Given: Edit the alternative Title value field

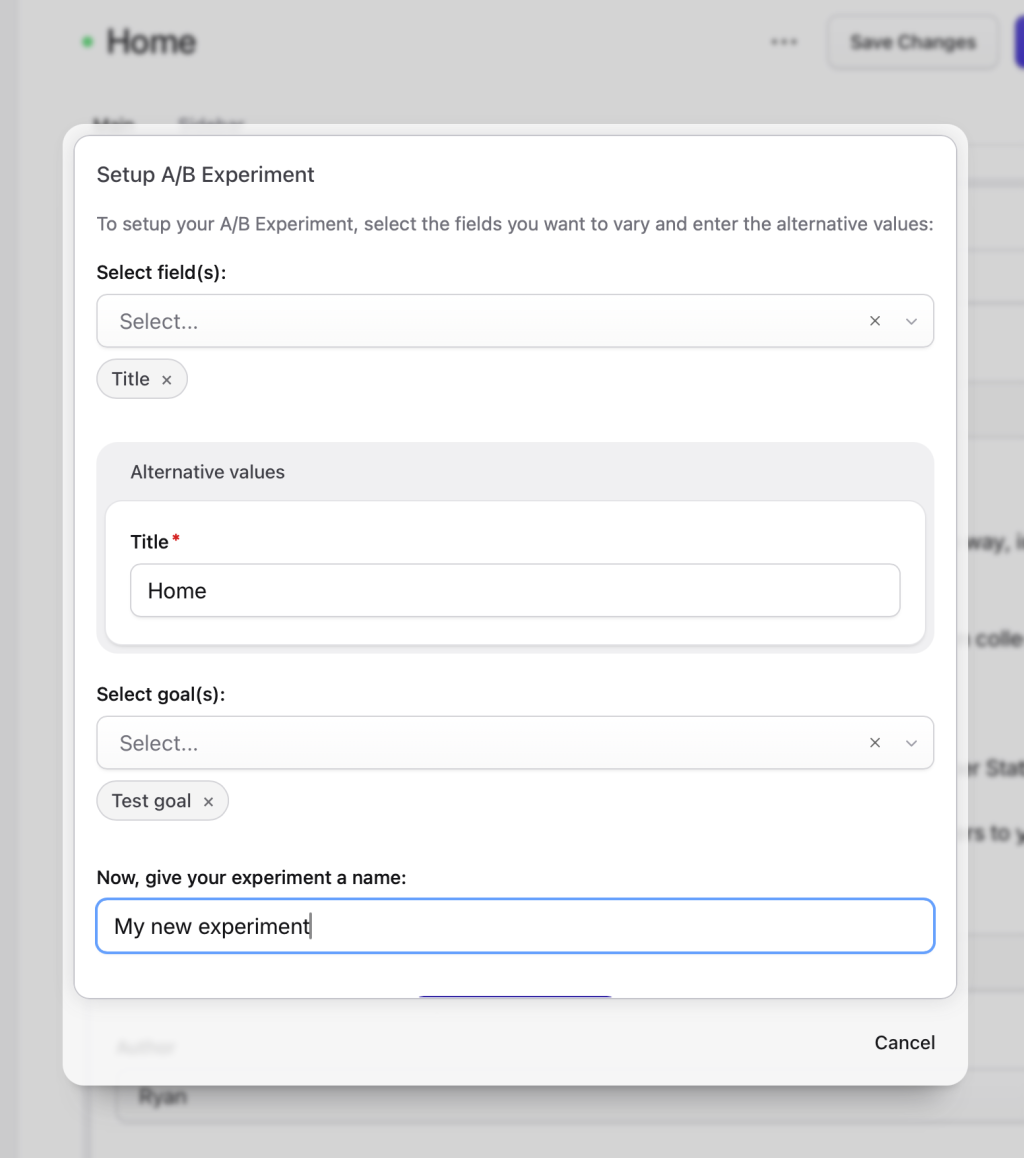Looking at the screenshot, I should [514, 591].
